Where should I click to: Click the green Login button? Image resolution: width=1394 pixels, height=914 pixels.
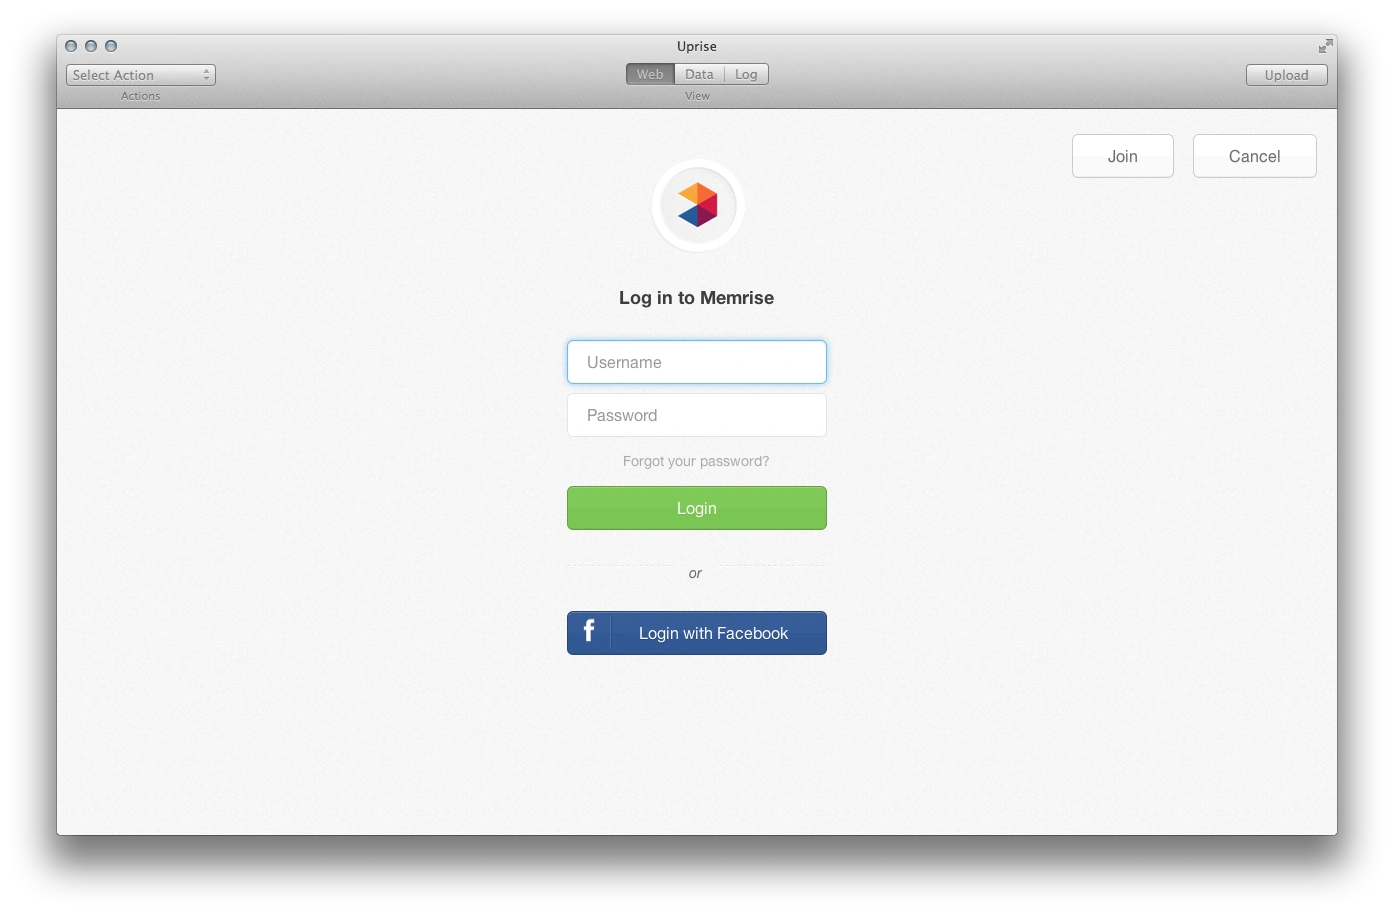(x=697, y=508)
